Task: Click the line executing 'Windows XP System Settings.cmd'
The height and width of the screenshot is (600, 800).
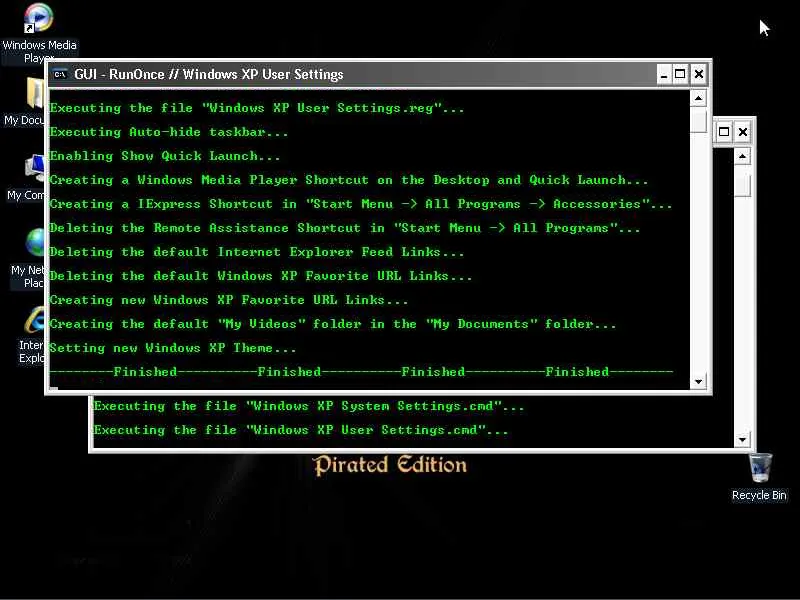Action: point(309,407)
